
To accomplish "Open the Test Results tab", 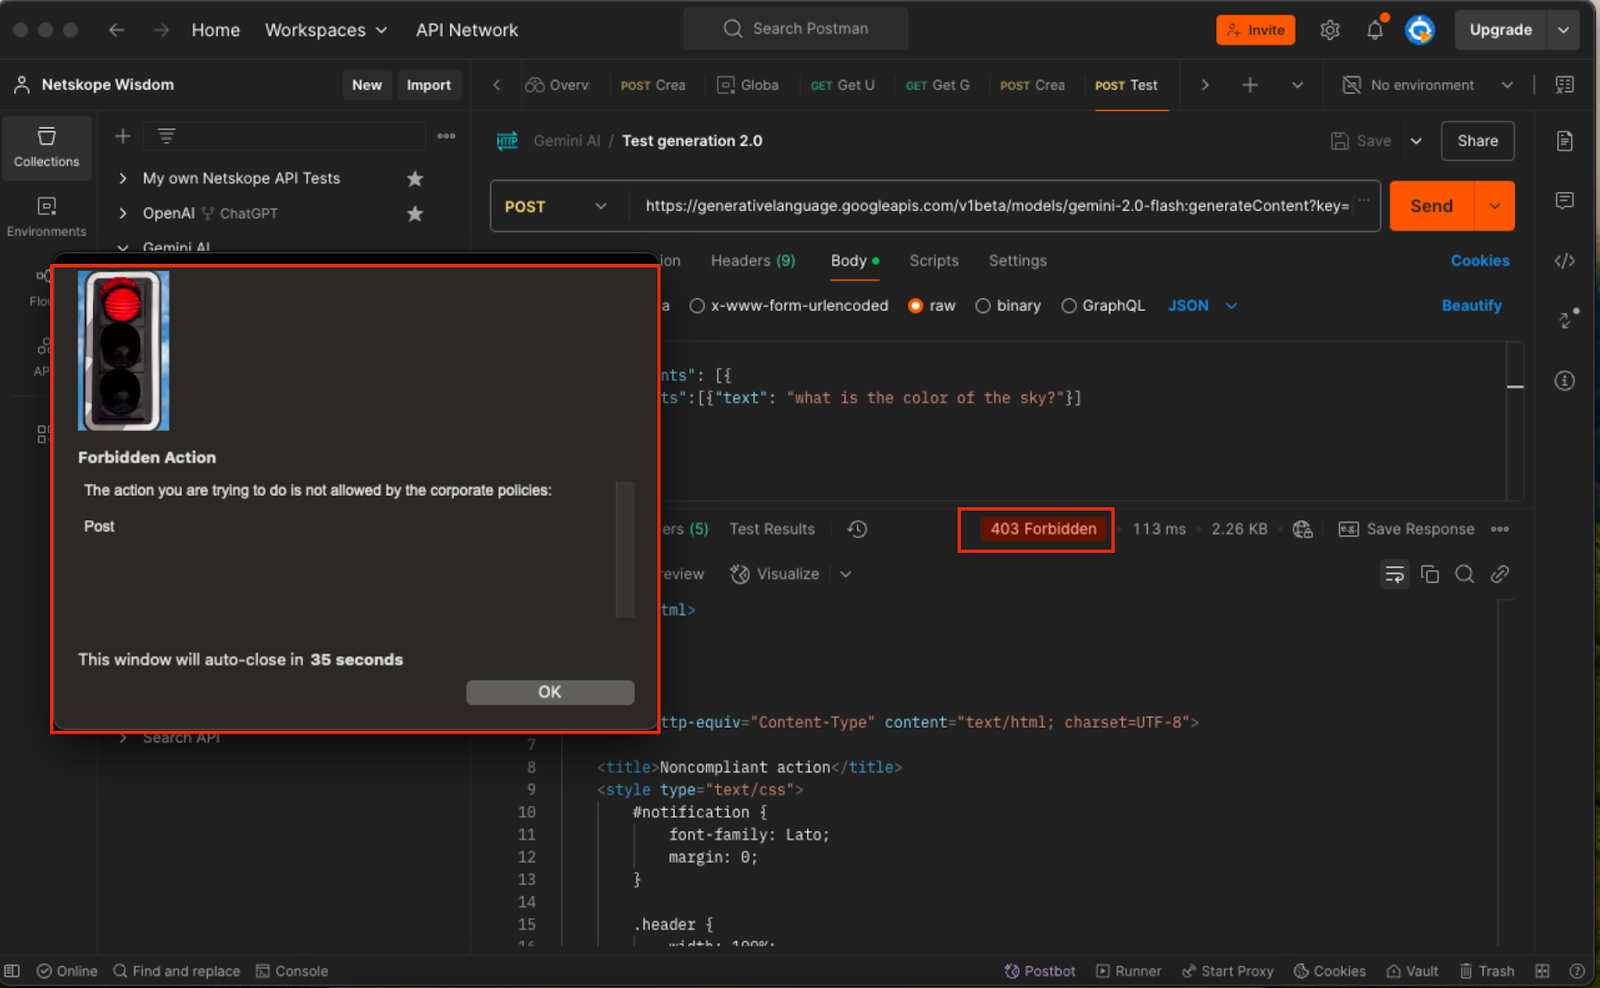I will [x=772, y=529].
